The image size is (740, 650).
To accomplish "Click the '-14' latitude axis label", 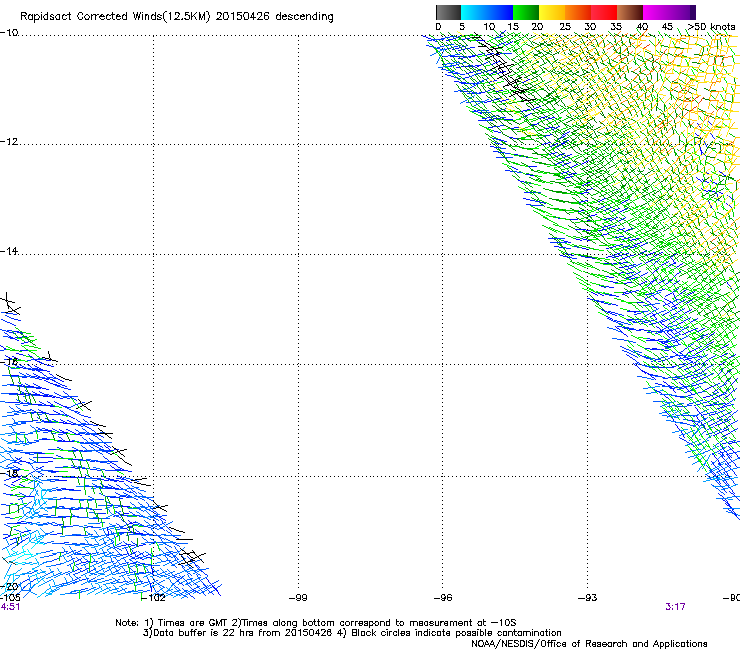I will click(x=9, y=251).
